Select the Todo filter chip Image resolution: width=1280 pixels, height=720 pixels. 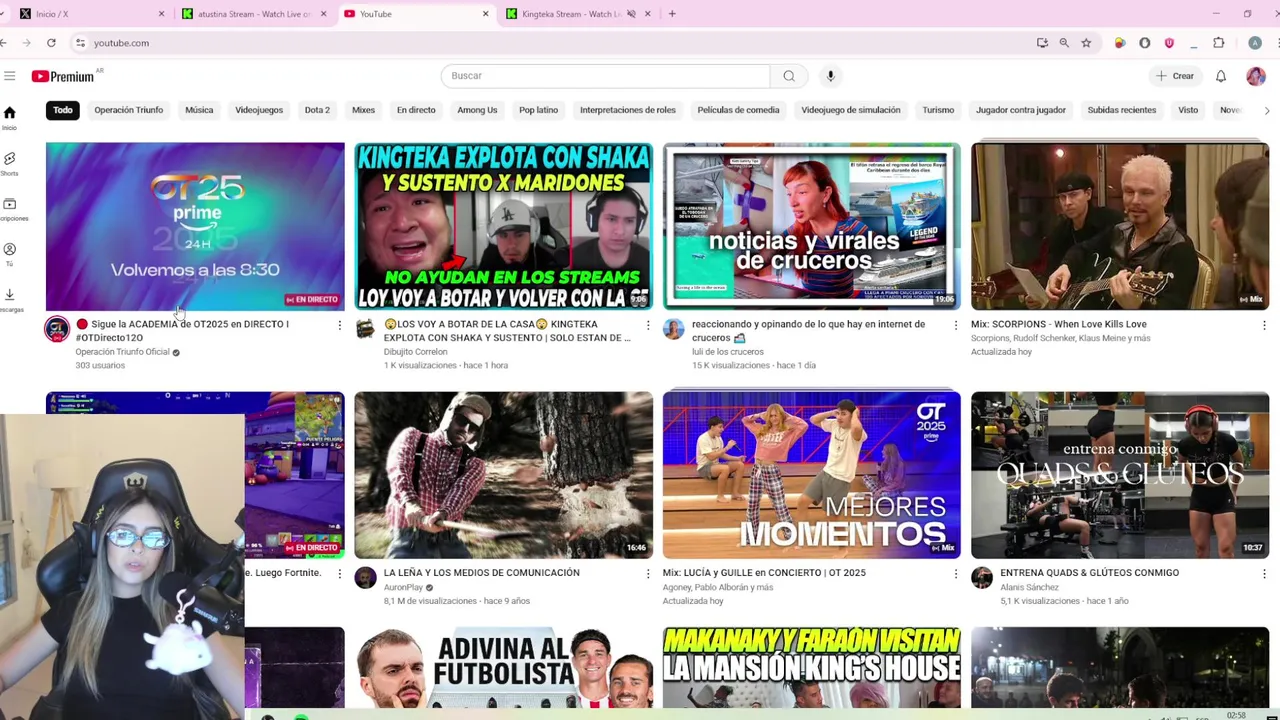pos(63,110)
